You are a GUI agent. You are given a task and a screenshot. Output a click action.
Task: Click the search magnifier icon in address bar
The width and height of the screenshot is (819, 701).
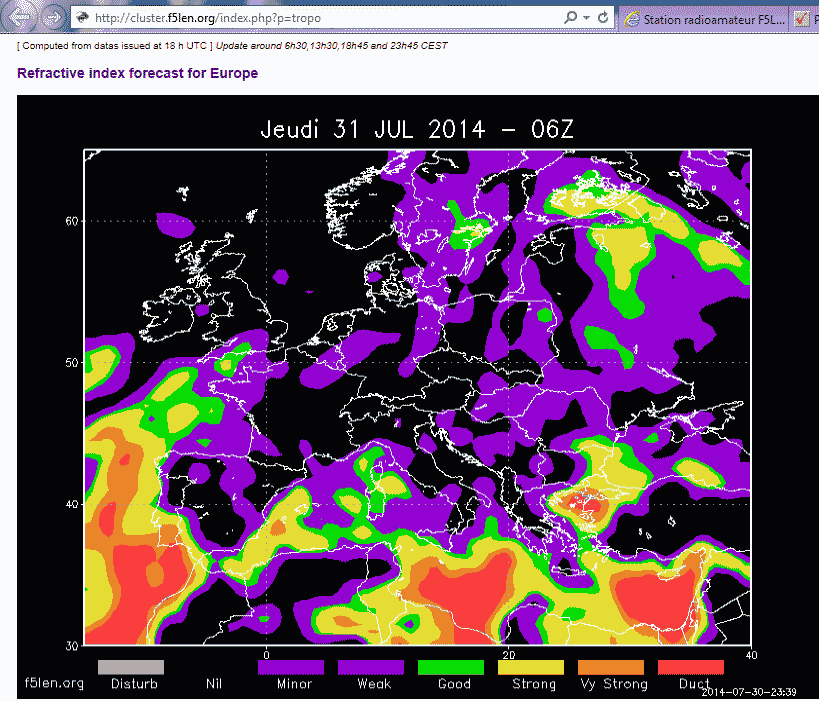point(570,18)
